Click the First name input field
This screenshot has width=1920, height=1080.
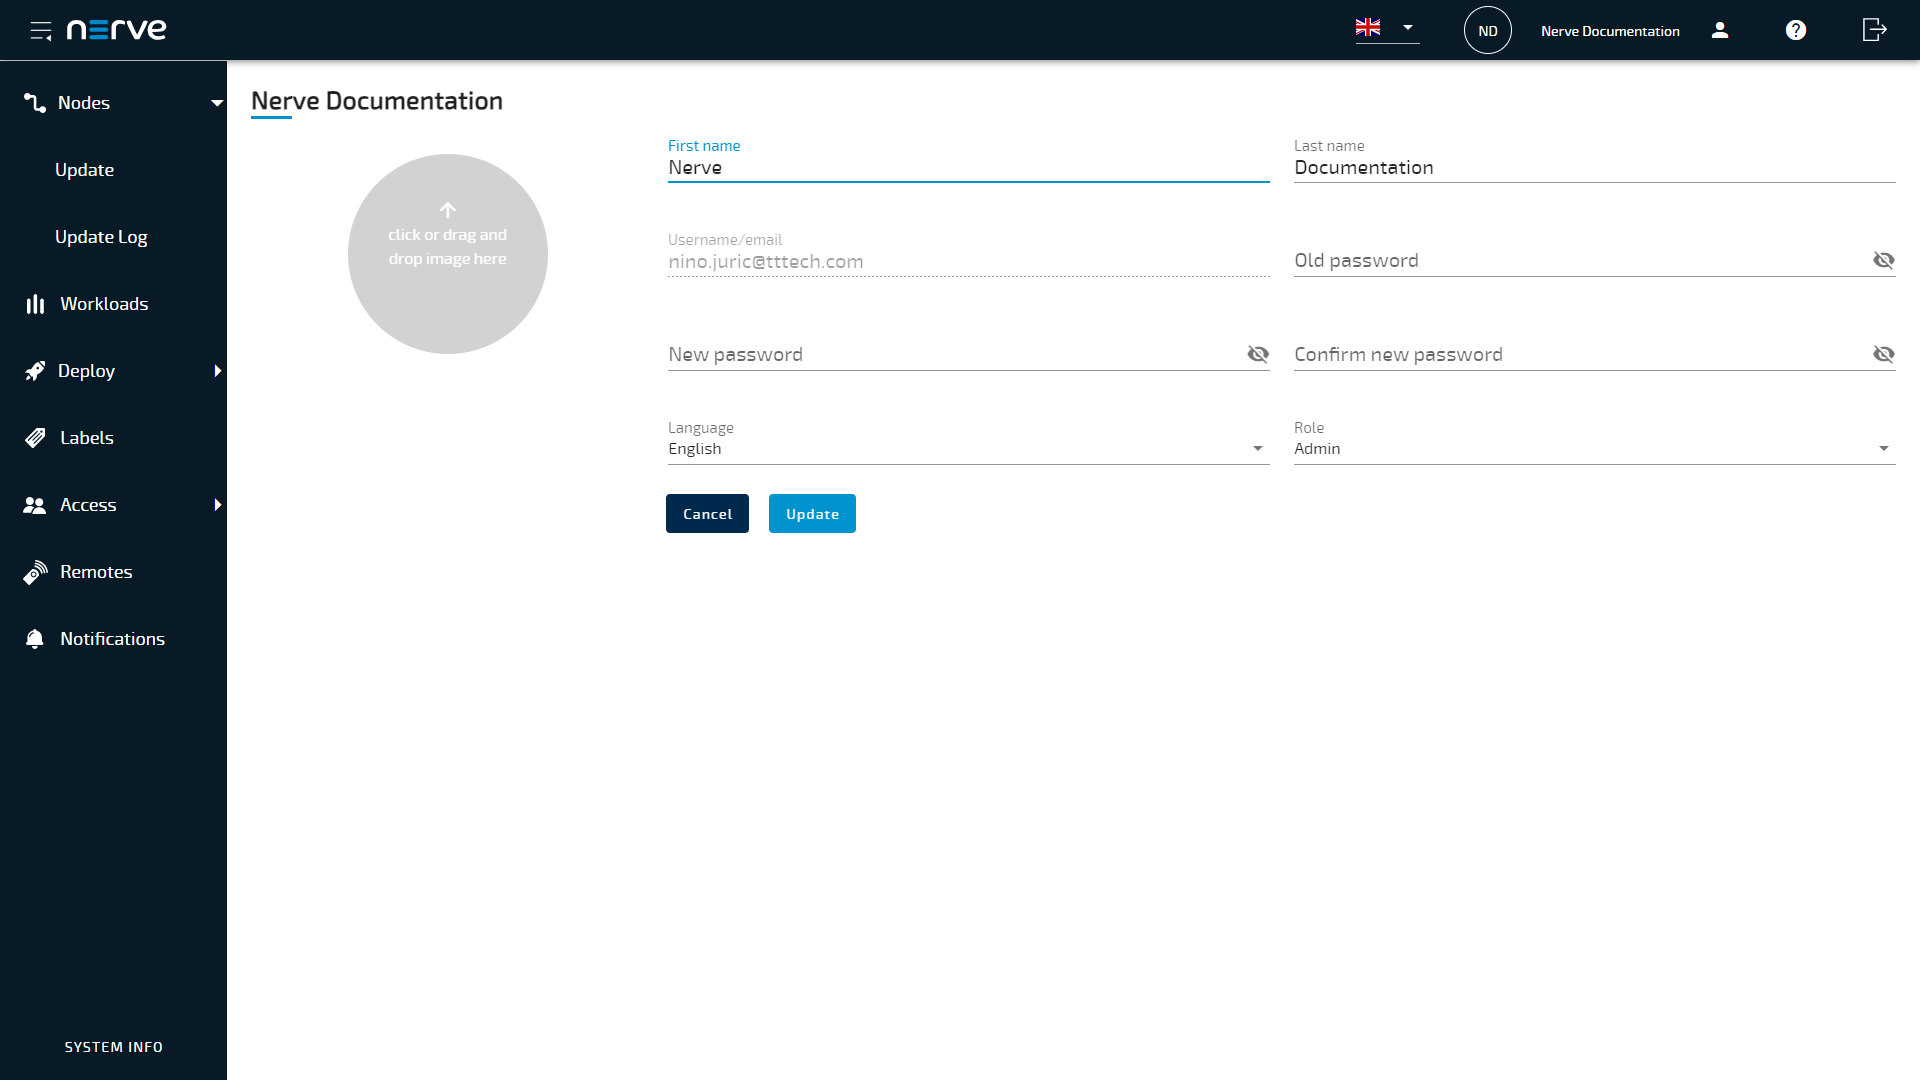point(968,167)
